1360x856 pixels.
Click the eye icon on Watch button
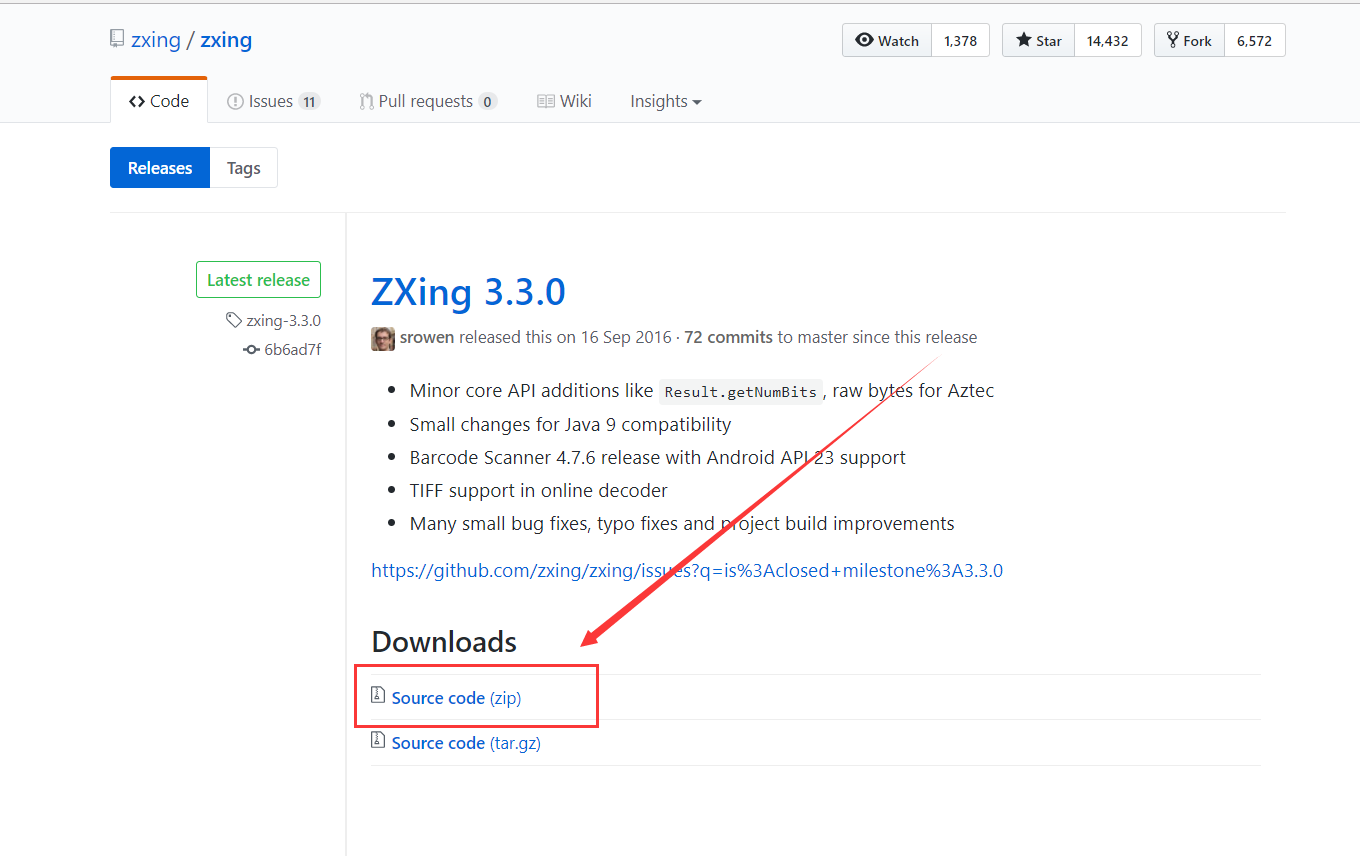coord(865,40)
